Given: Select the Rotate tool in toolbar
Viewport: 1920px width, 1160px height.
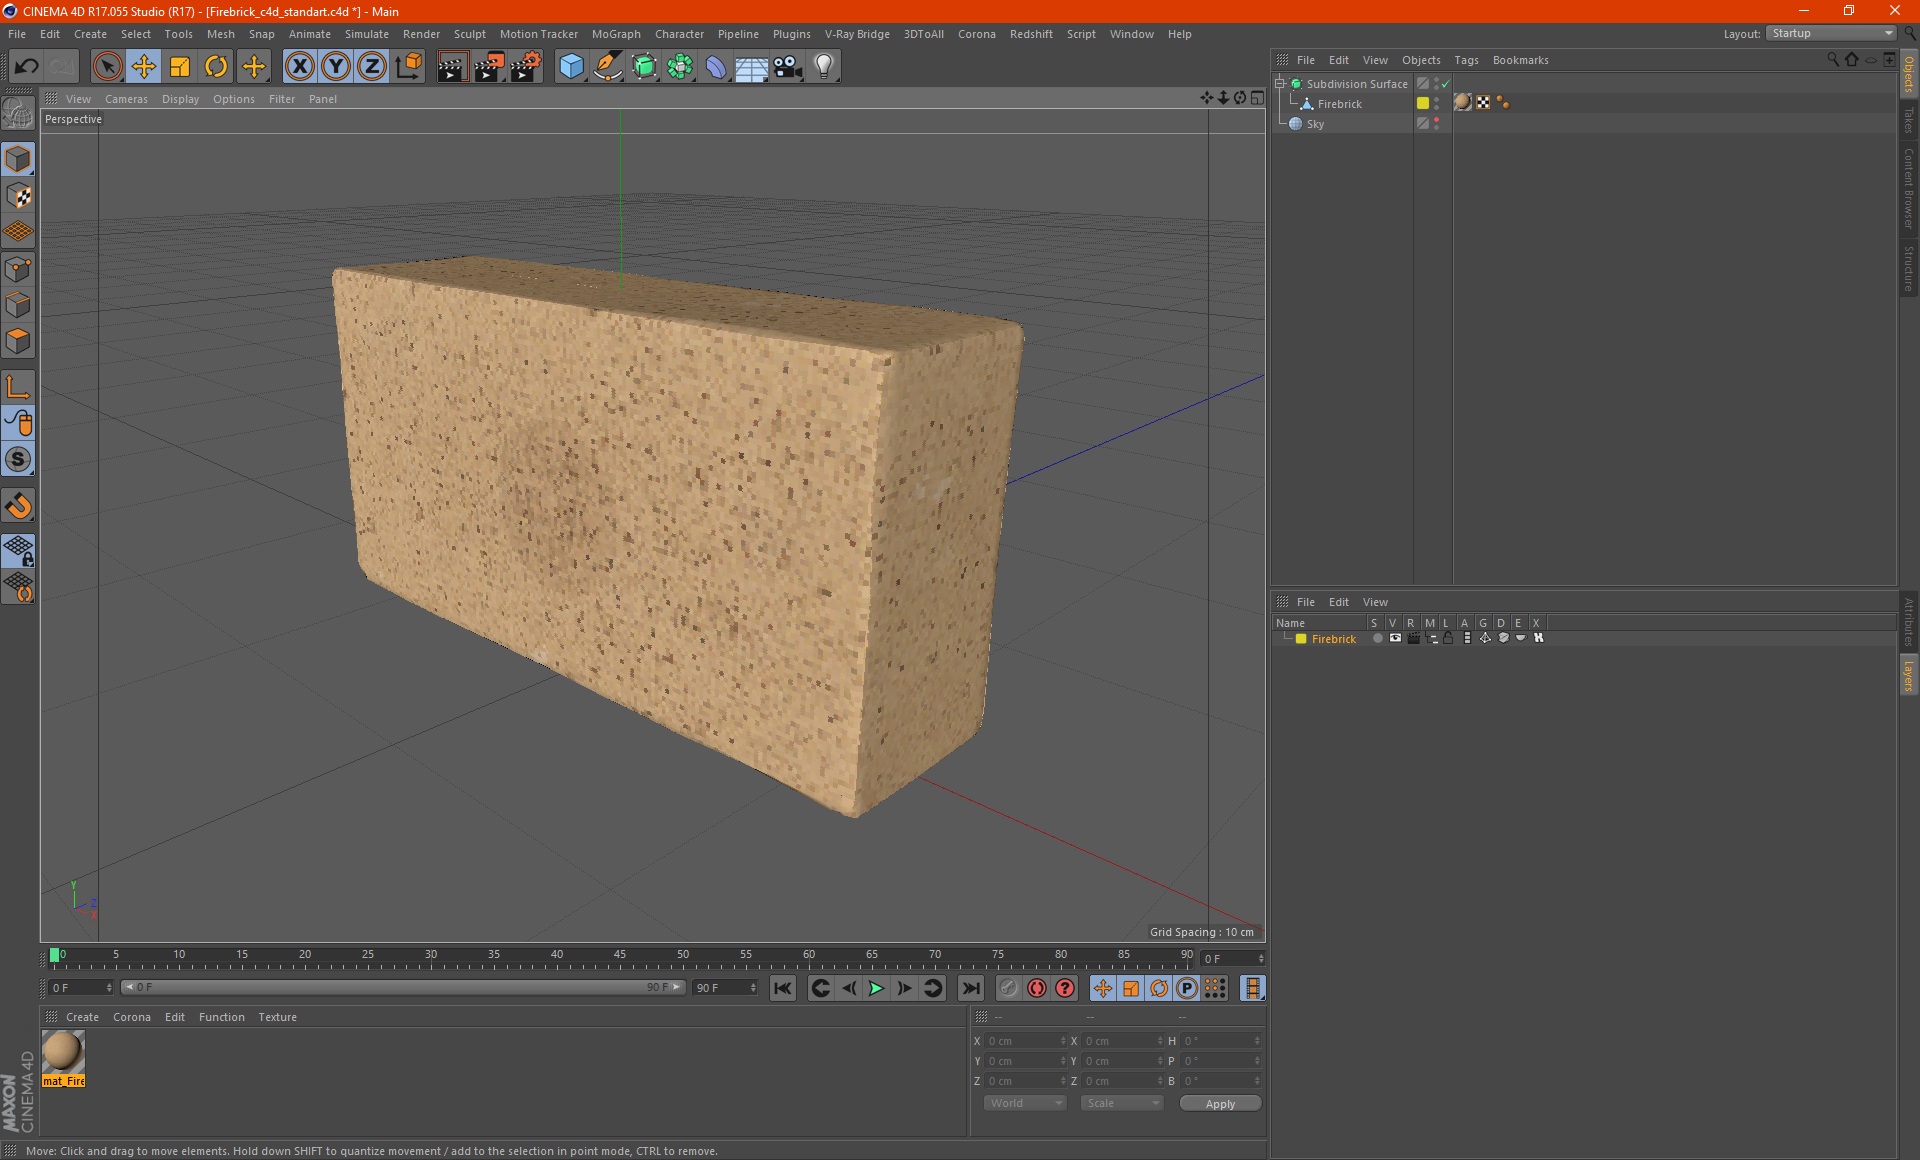Looking at the screenshot, I should pos(214,64).
